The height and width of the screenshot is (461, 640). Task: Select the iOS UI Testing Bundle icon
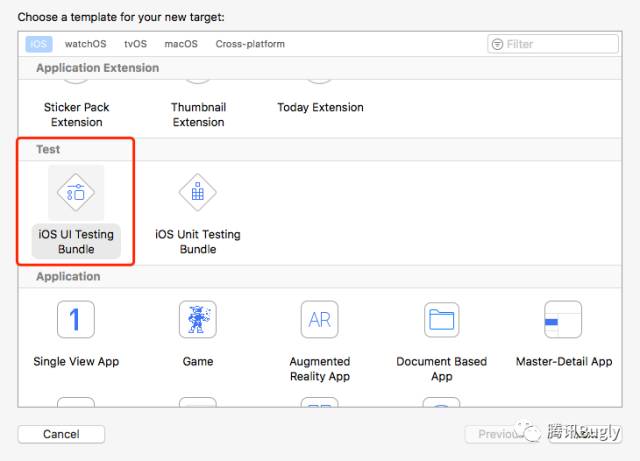(76, 192)
